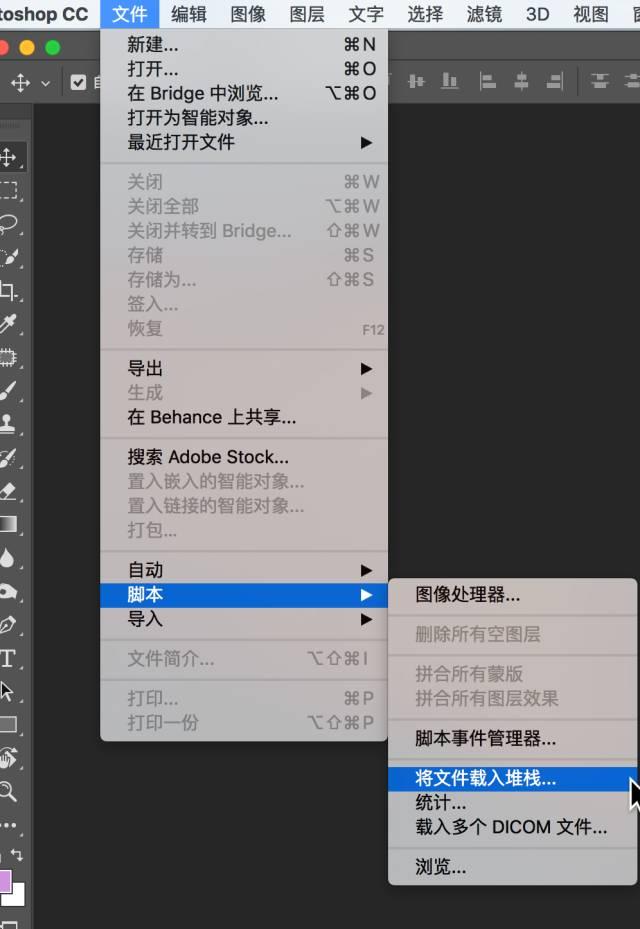This screenshot has height=929, width=640.
Task: Open the Photoshop CC application menu
Action: (x=44, y=14)
